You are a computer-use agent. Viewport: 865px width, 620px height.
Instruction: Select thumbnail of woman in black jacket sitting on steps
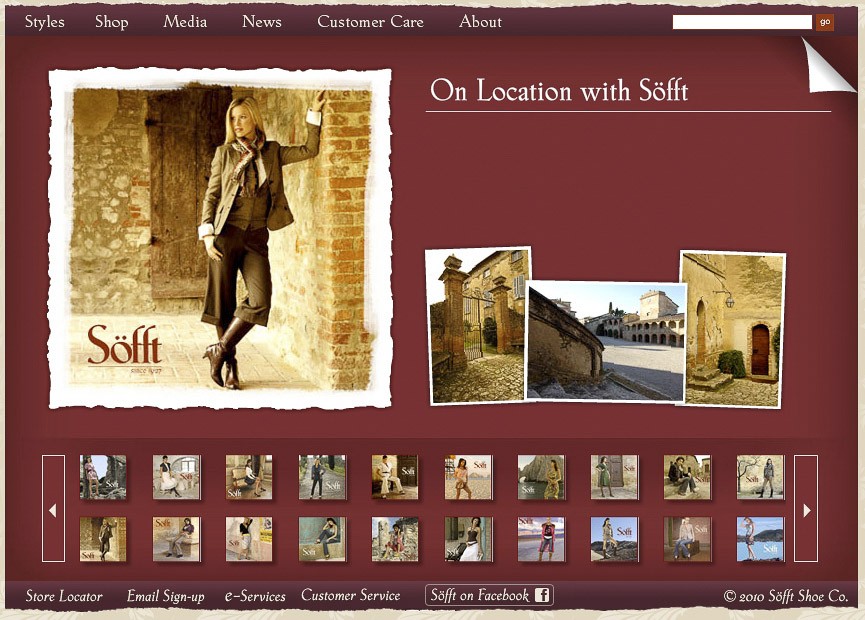687,477
